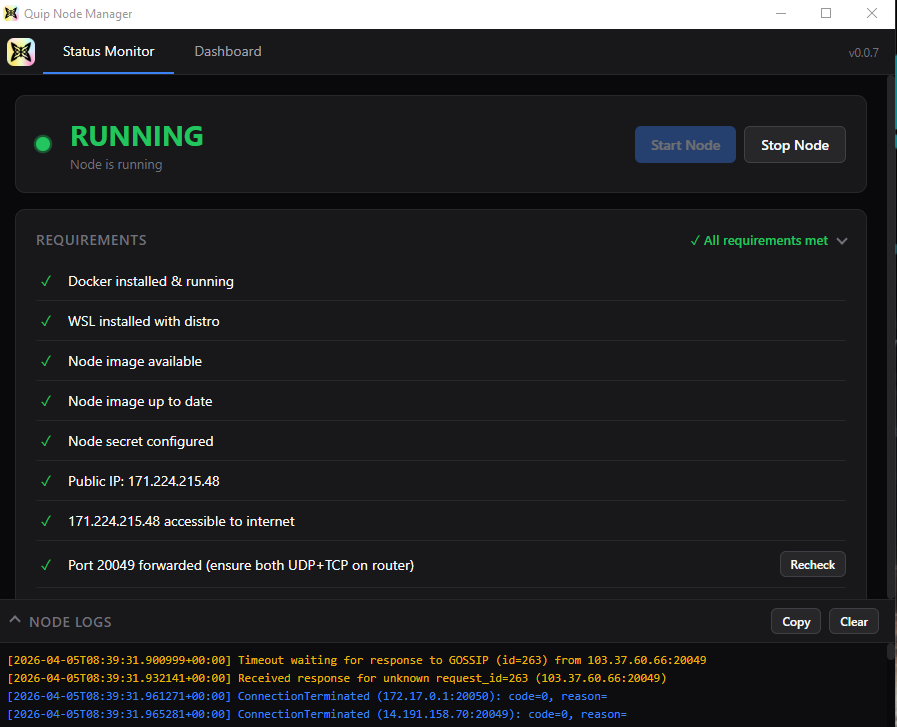Click the checkmark beside Public IP row
This screenshot has height=727, width=897.
click(x=46, y=481)
